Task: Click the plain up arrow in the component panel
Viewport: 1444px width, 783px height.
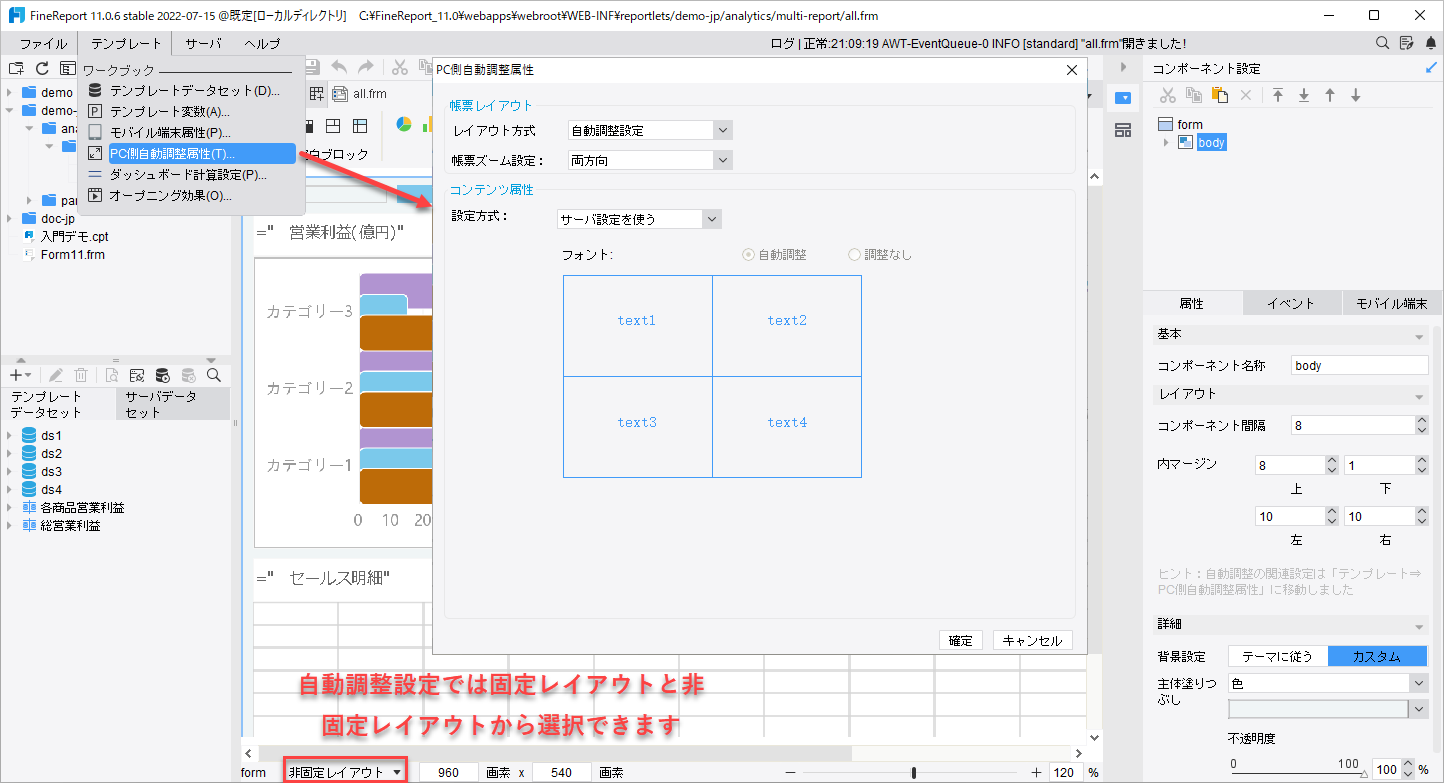Action: point(1330,95)
